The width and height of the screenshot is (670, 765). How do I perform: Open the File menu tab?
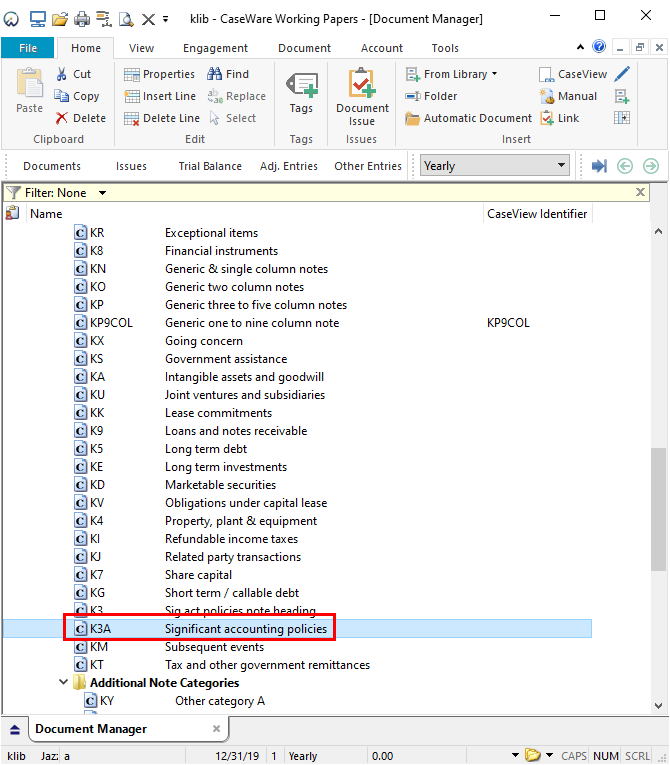click(28, 48)
